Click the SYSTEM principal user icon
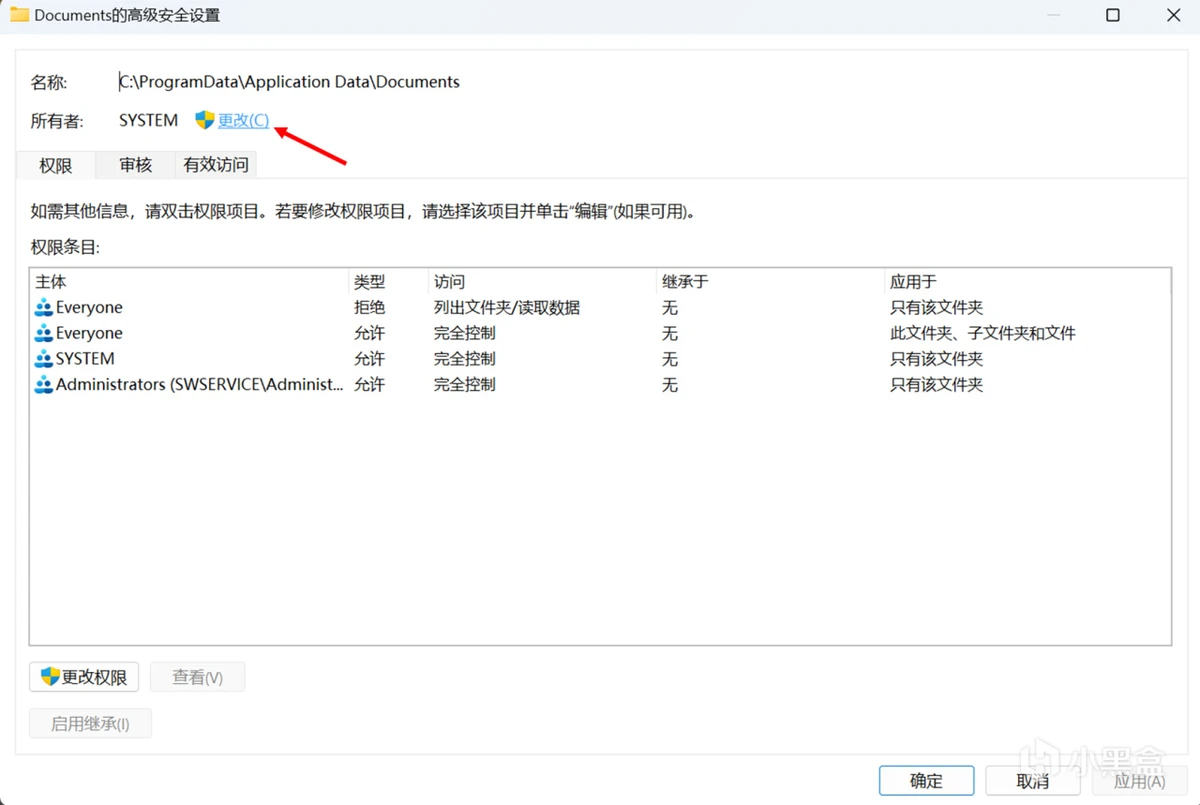This screenshot has width=1200, height=805. (44, 359)
